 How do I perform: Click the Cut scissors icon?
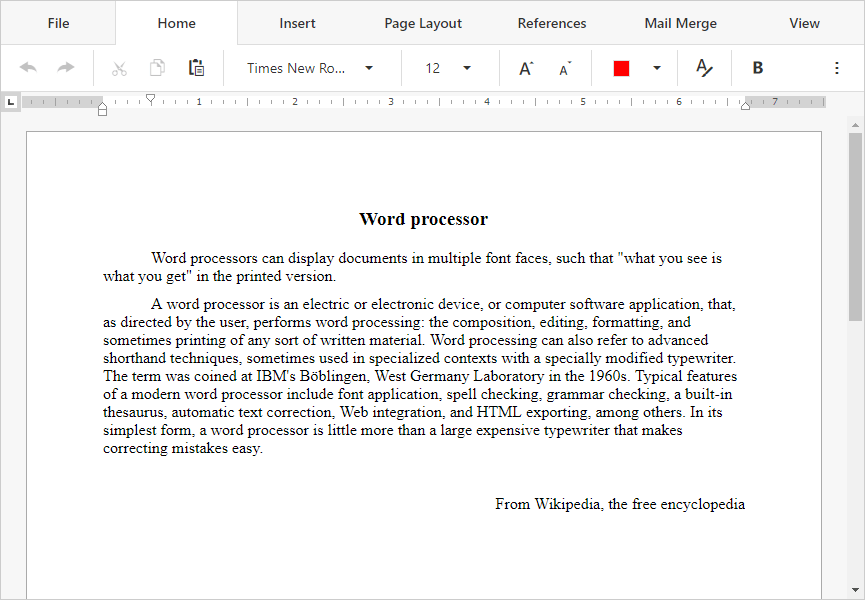[119, 68]
